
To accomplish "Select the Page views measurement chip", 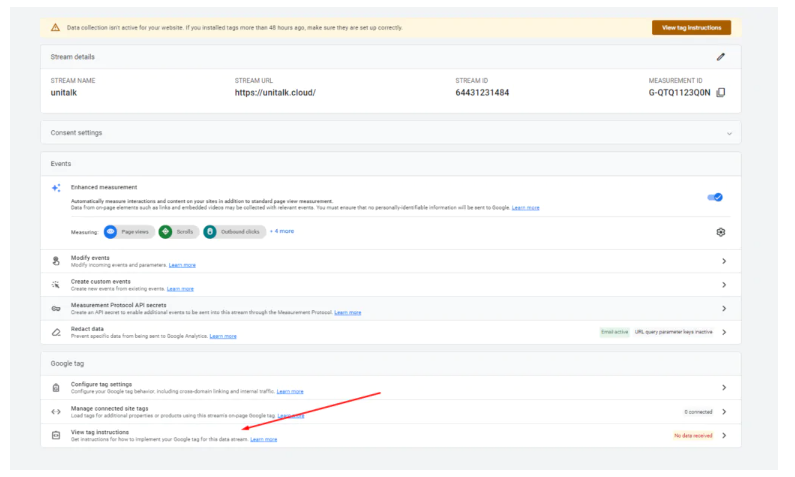I will [129, 232].
